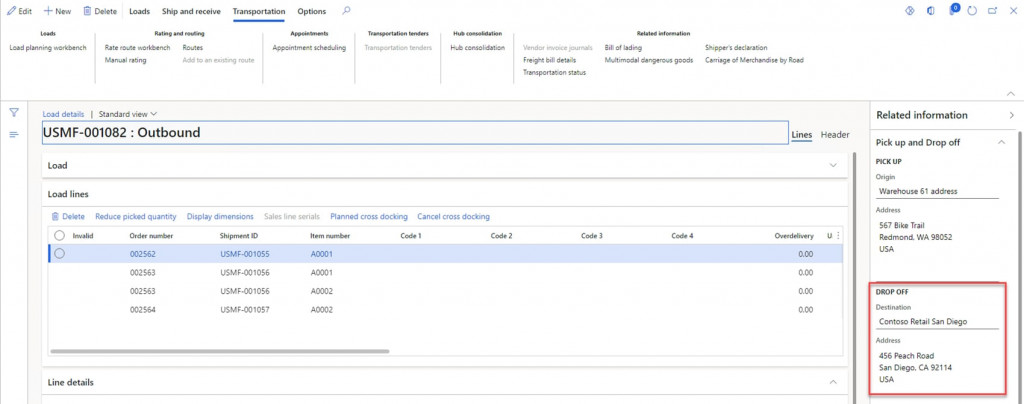Refresh the page with the circular arrow
Screen dimensions: 1024x404
click(x=972, y=11)
